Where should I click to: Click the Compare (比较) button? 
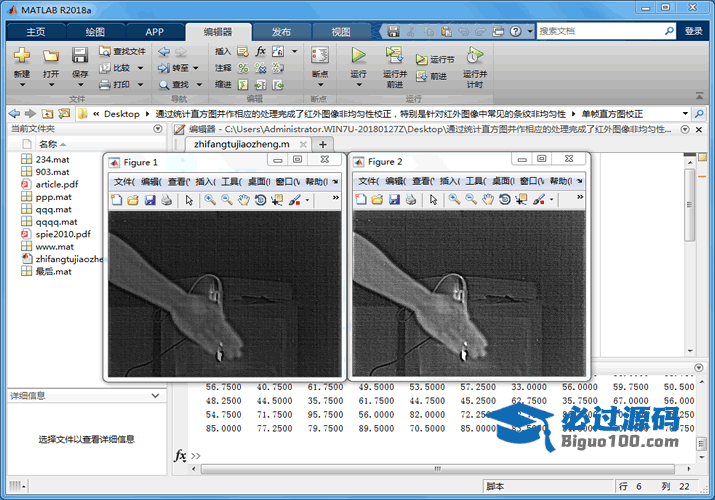[x=121, y=68]
